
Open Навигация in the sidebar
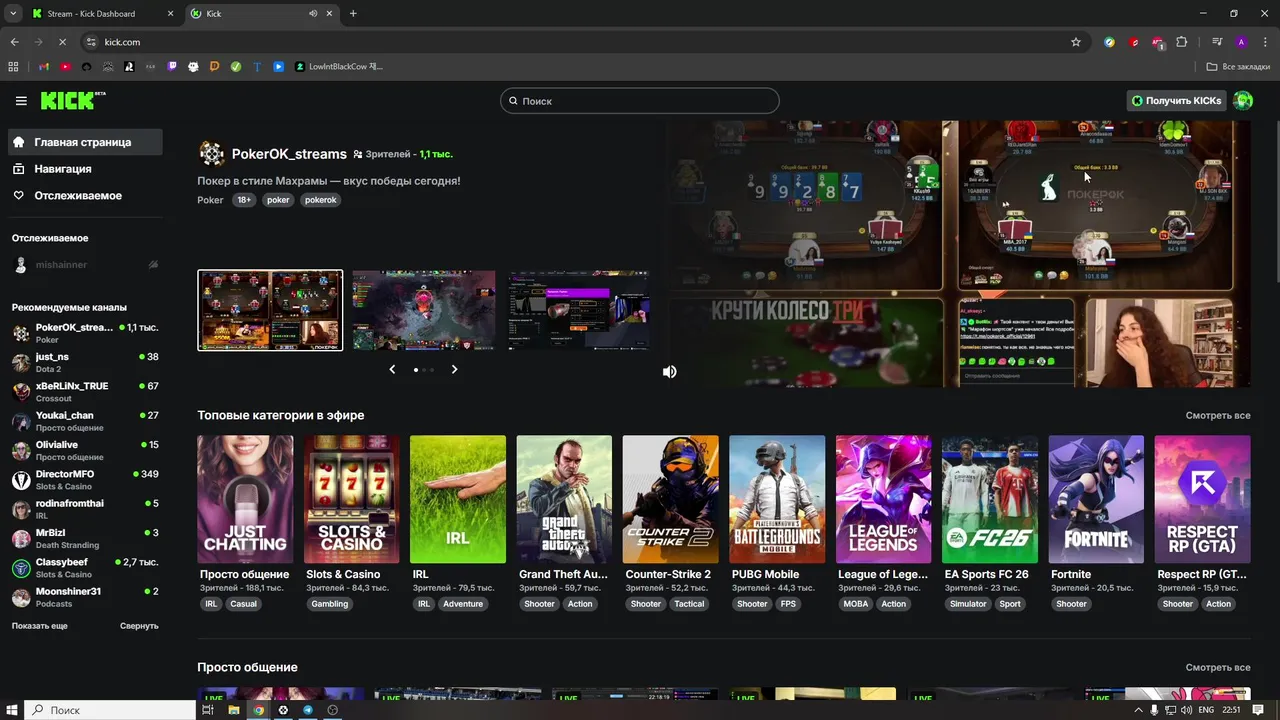86,169
